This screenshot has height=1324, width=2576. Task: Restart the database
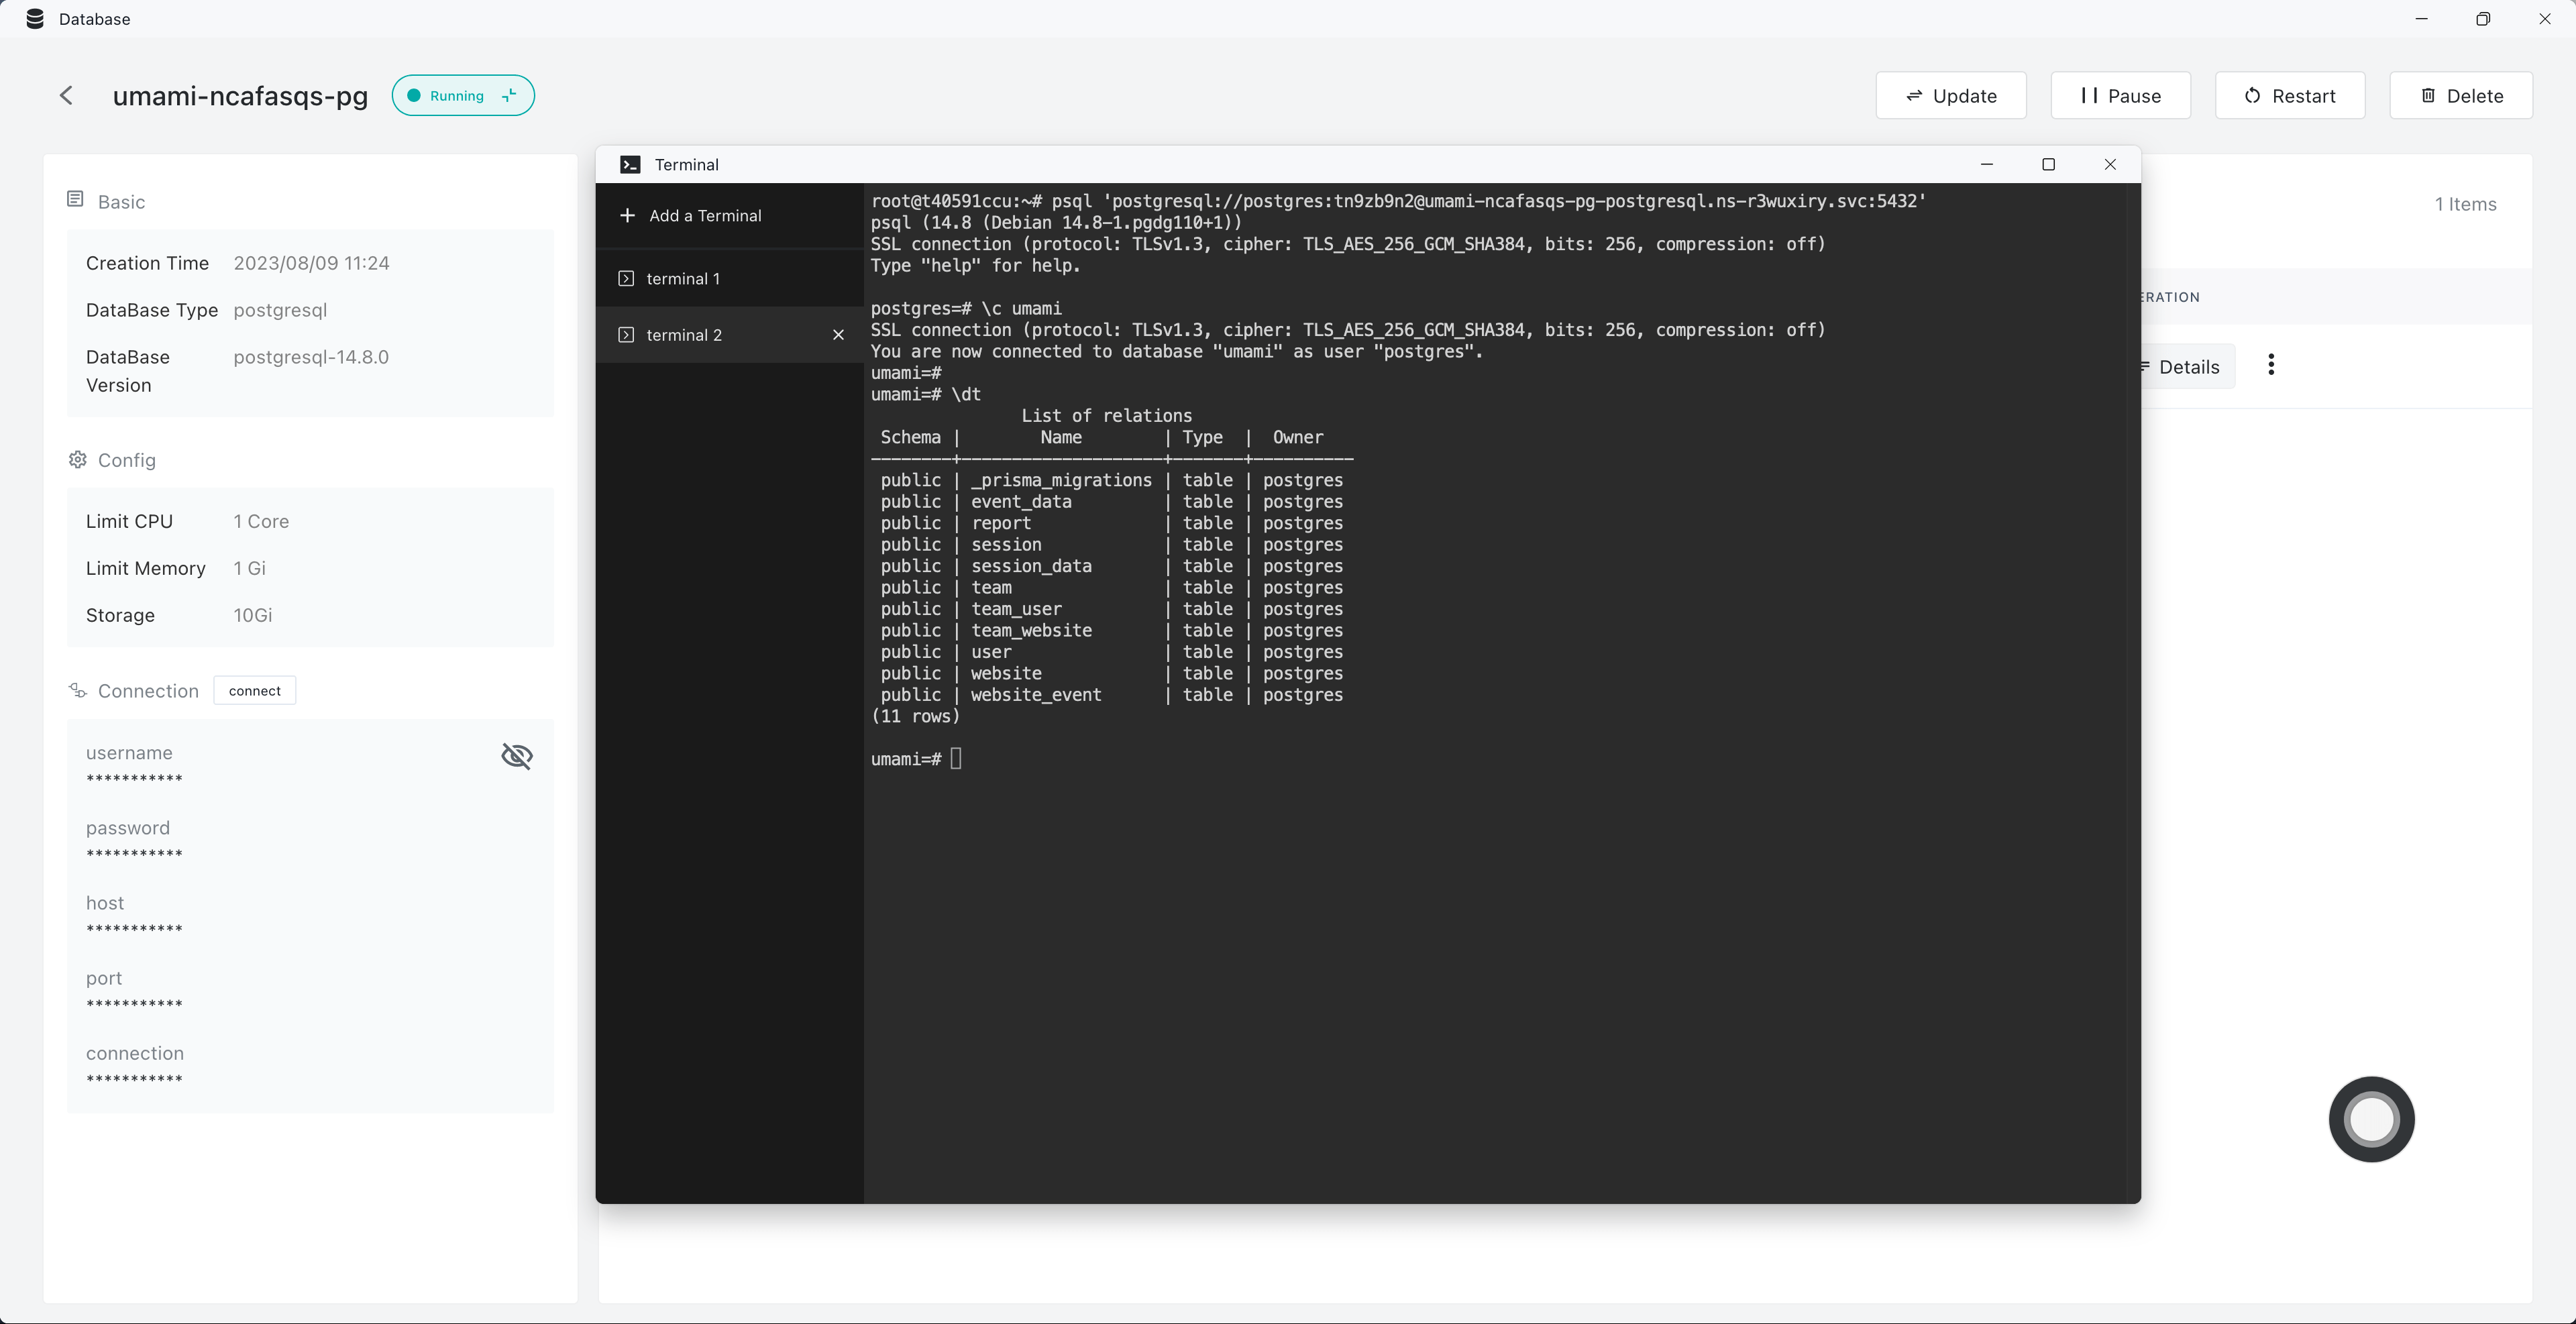click(2290, 96)
